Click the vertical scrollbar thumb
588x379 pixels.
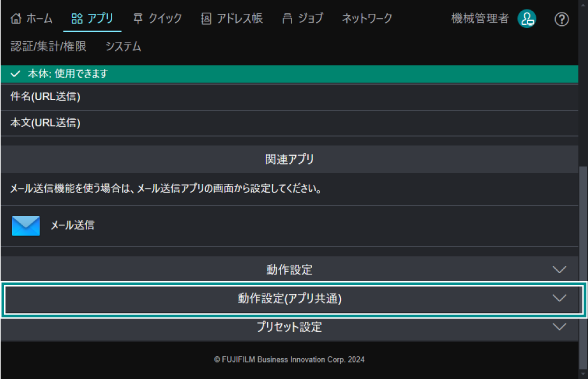click(x=583, y=268)
